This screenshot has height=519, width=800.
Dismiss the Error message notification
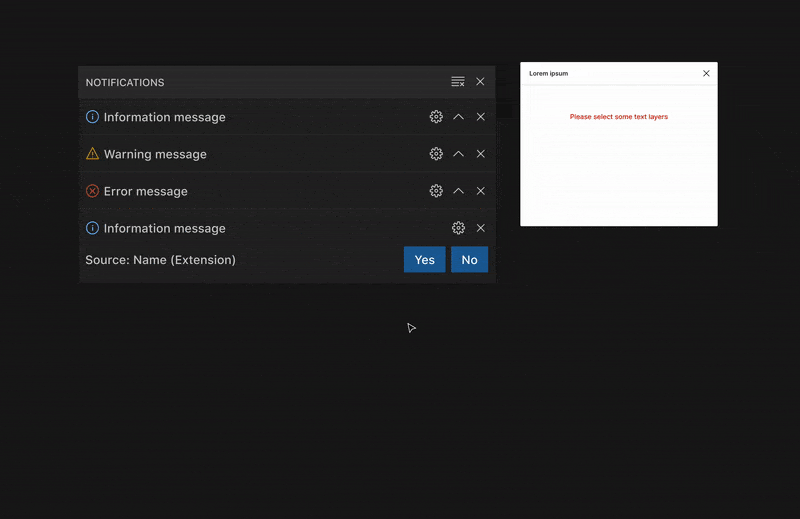(481, 191)
